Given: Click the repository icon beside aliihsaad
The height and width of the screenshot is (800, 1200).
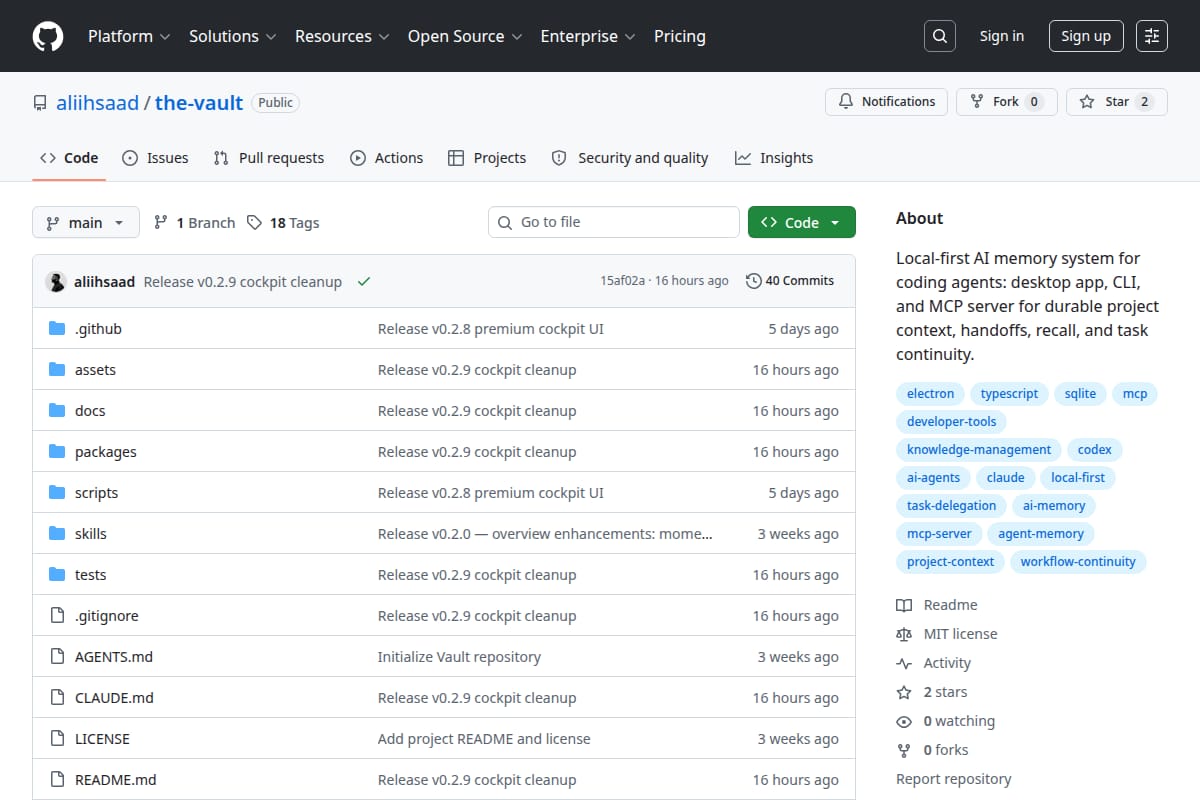Looking at the screenshot, I should [x=40, y=103].
